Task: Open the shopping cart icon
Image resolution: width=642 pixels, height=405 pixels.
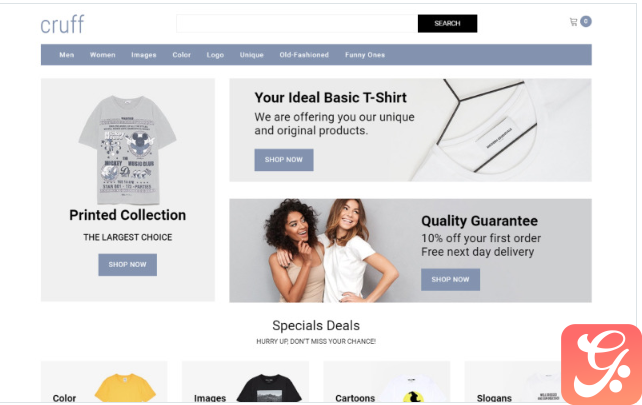Action: [x=573, y=22]
